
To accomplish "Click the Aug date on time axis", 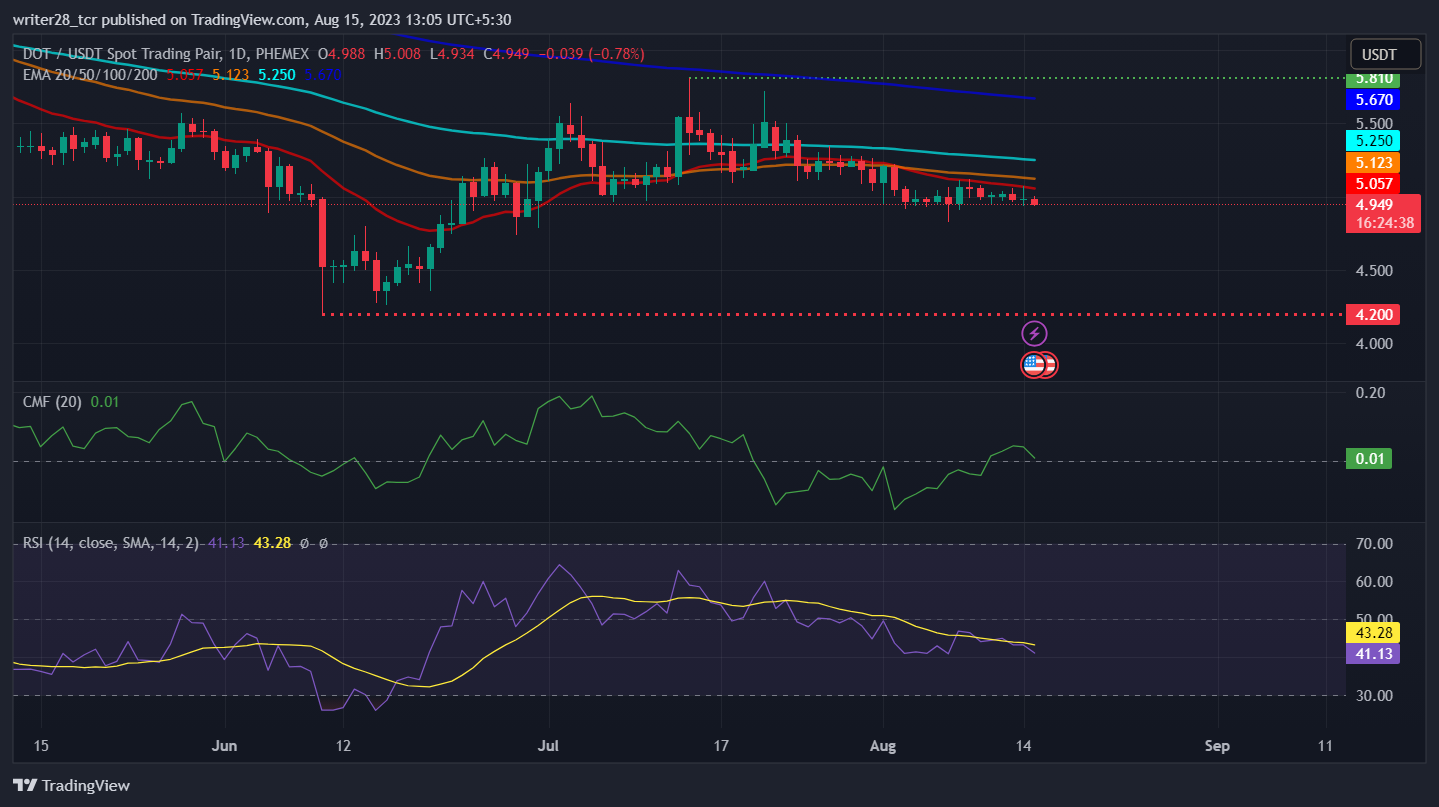I will (884, 746).
